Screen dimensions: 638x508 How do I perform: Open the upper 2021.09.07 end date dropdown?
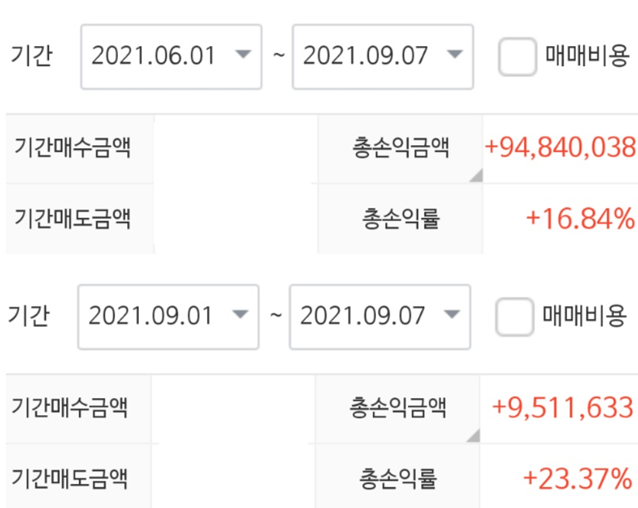pos(383,57)
